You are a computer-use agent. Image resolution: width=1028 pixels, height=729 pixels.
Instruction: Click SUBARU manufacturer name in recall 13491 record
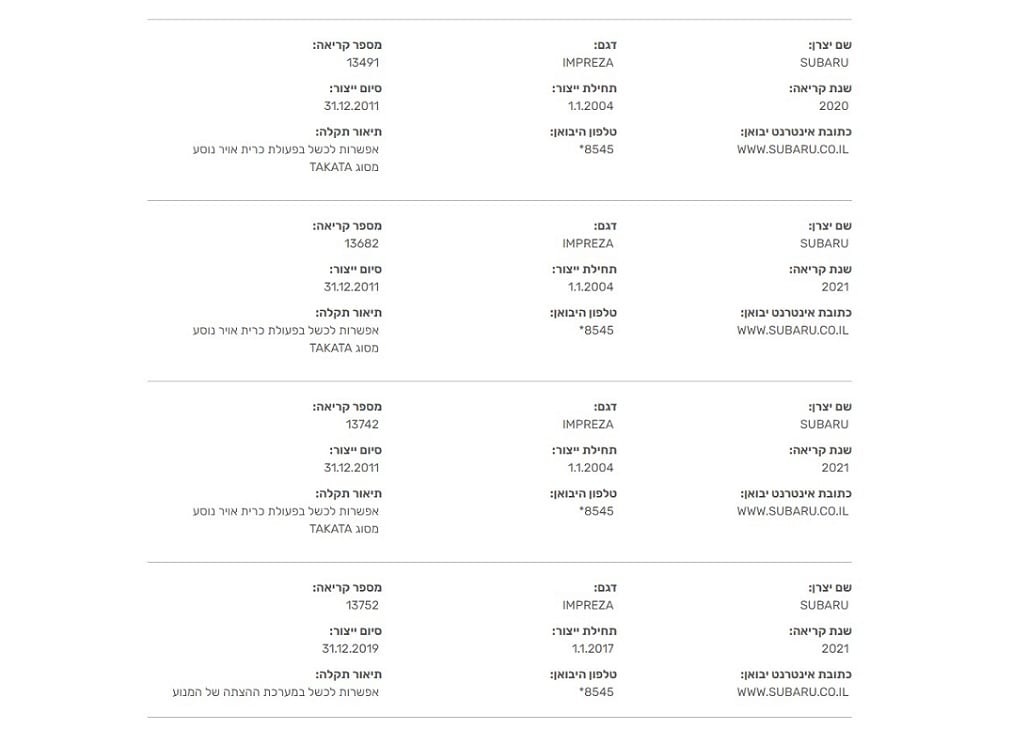pyautogui.click(x=824, y=63)
